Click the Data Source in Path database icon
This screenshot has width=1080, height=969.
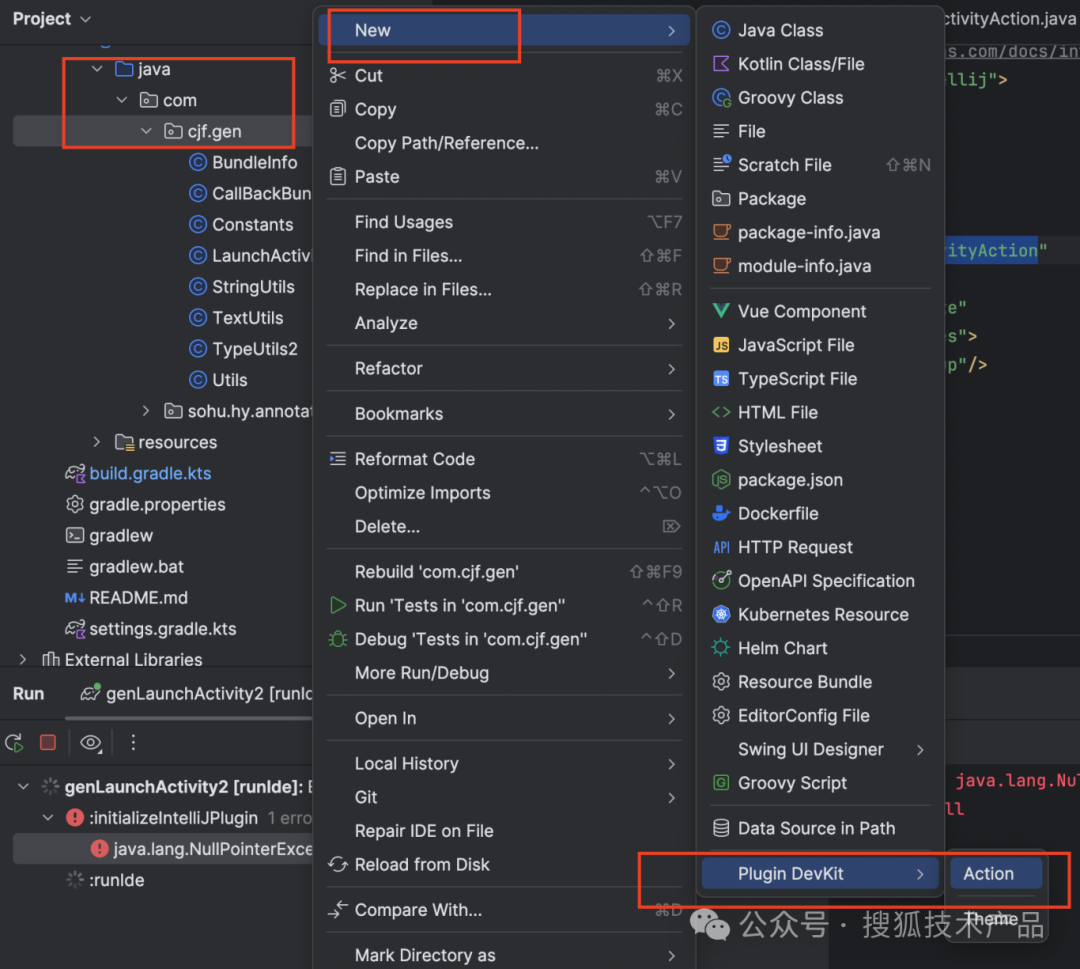(x=721, y=828)
